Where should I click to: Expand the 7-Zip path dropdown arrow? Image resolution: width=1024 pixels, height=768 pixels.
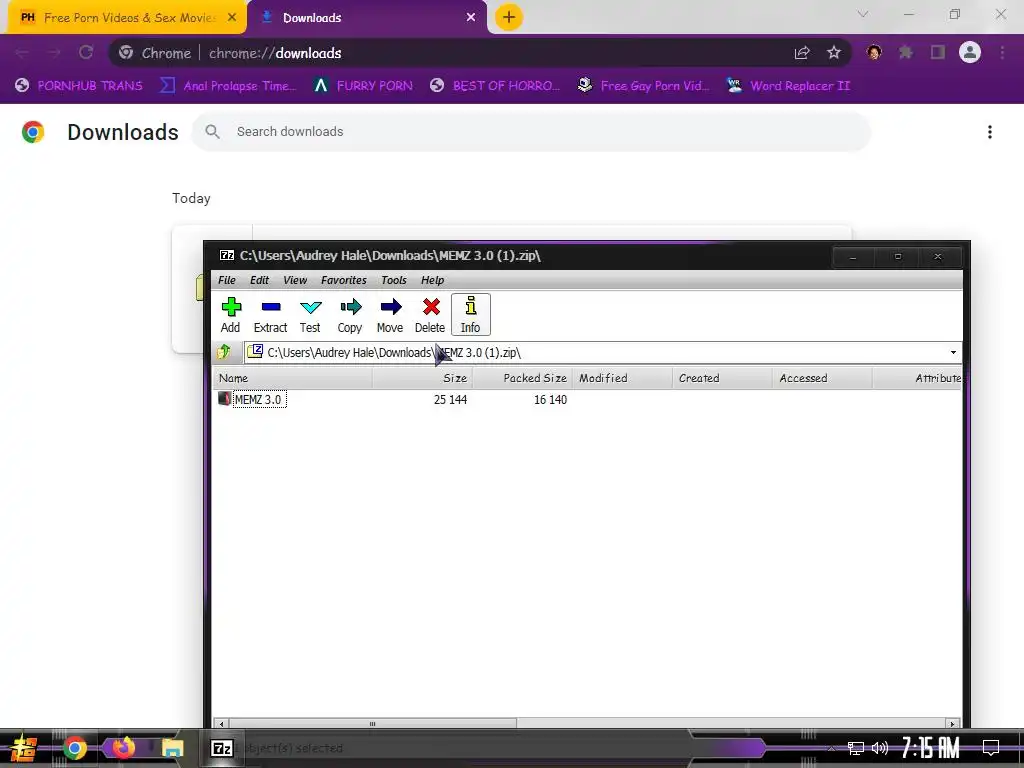coord(953,353)
